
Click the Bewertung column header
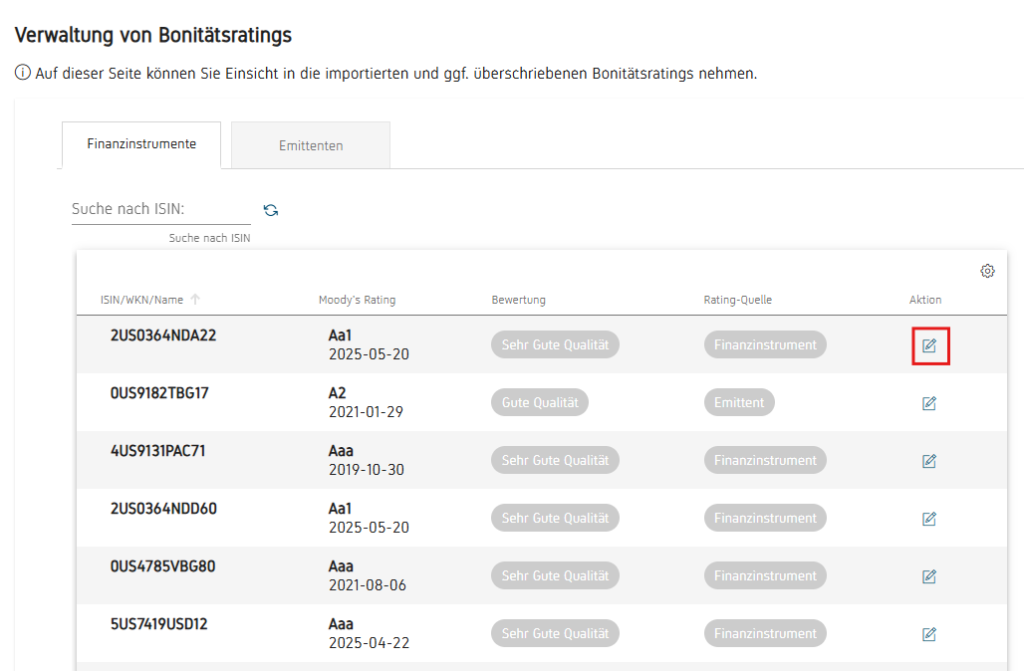pos(519,300)
